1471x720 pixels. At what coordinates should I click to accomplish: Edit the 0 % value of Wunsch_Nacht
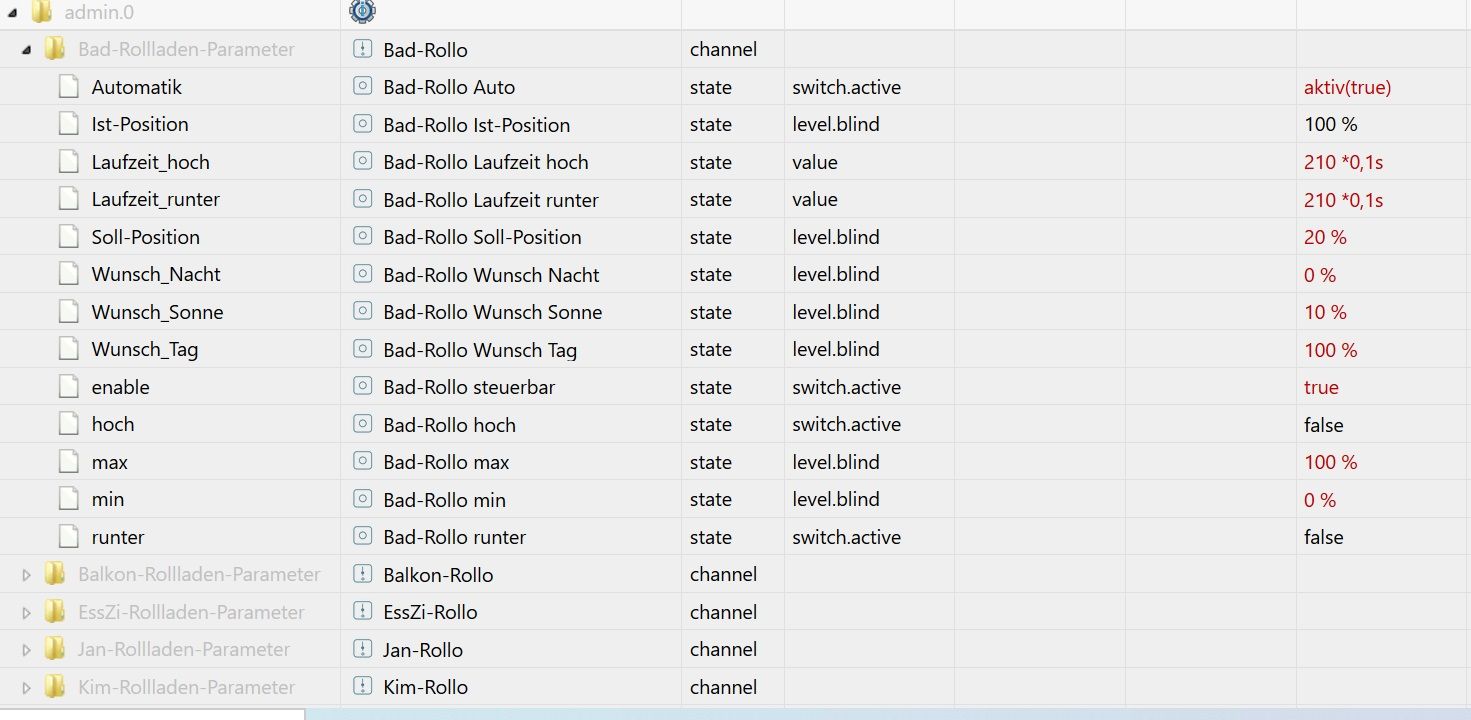click(x=1320, y=274)
